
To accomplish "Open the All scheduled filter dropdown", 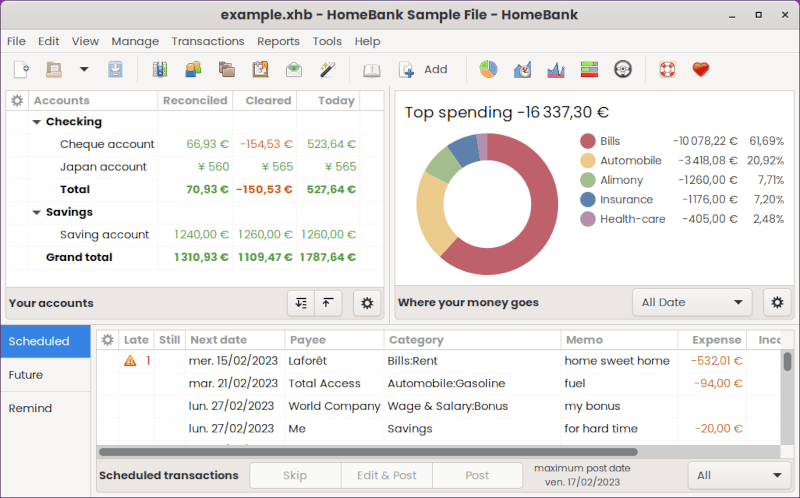I will click(x=739, y=476).
